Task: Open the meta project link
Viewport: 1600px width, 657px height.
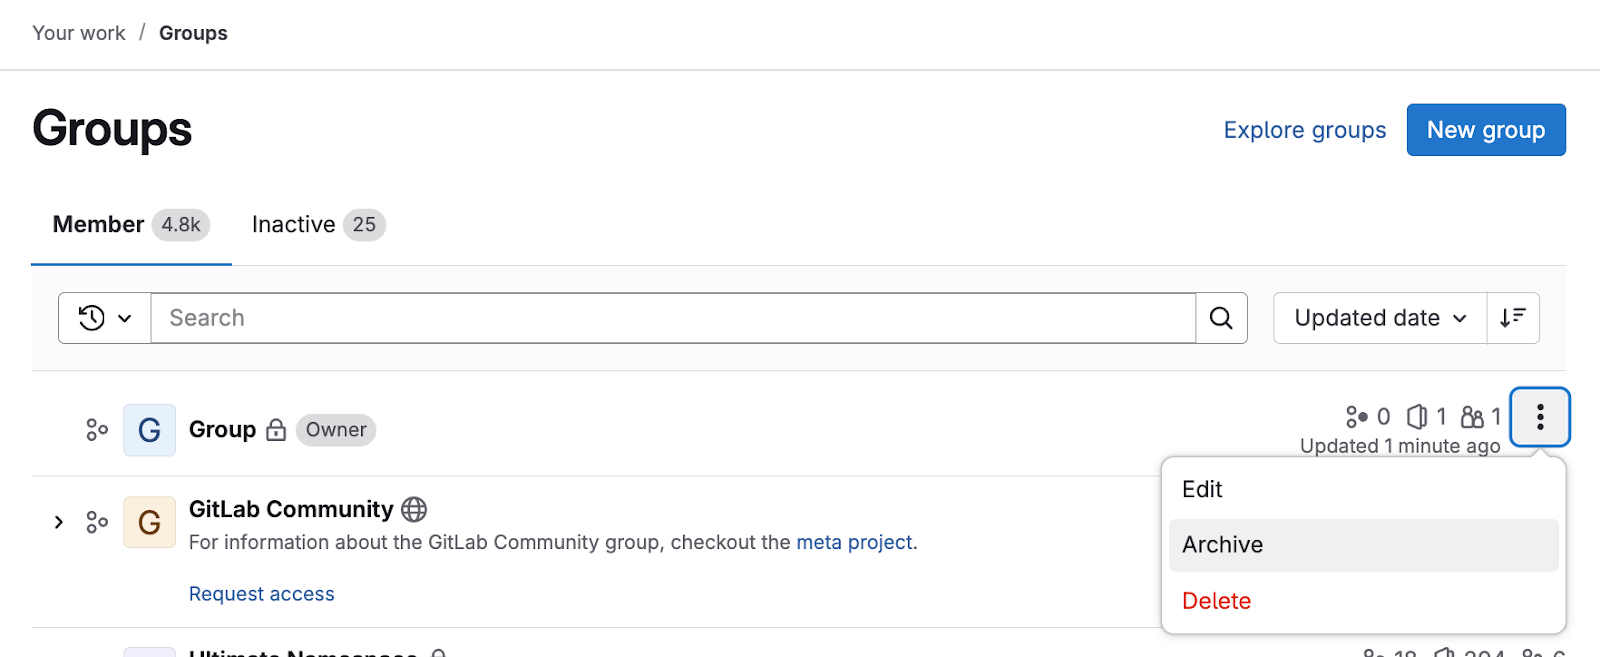Action: 854,542
